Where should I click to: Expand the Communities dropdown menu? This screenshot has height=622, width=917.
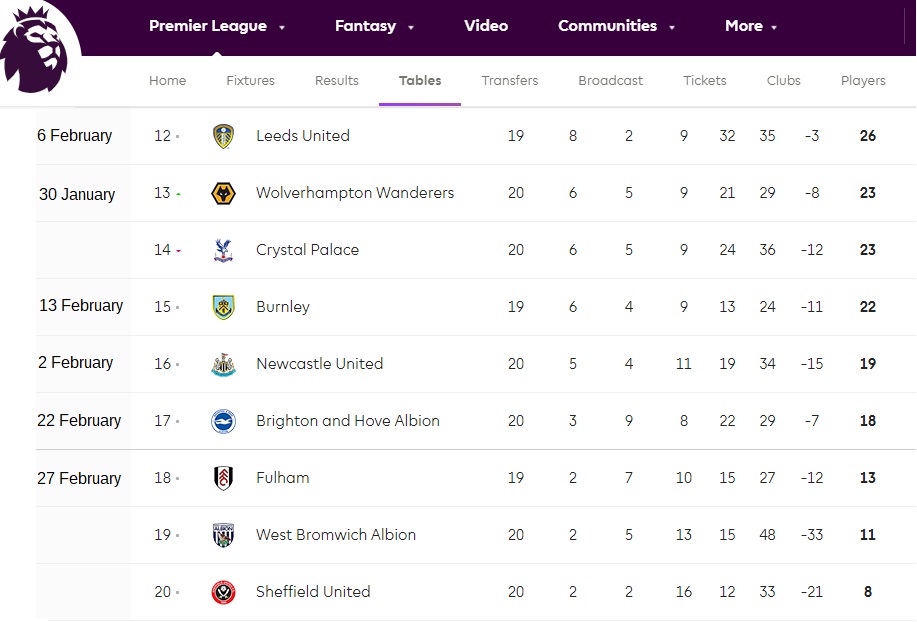pyautogui.click(x=616, y=27)
